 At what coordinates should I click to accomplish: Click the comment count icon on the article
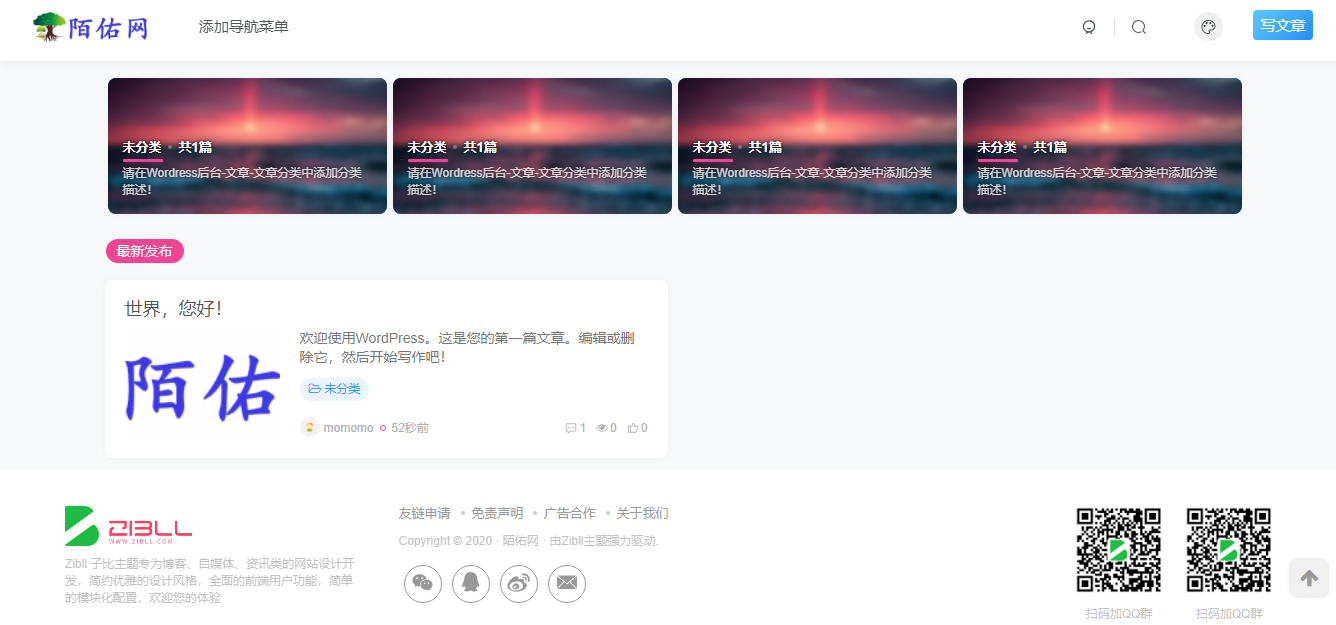point(571,427)
